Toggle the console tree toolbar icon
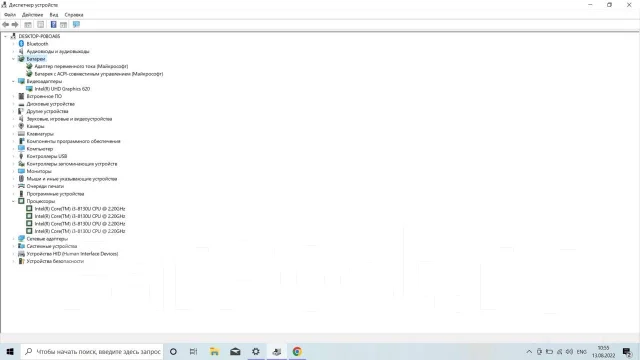The image size is (640, 360). [x=28, y=24]
